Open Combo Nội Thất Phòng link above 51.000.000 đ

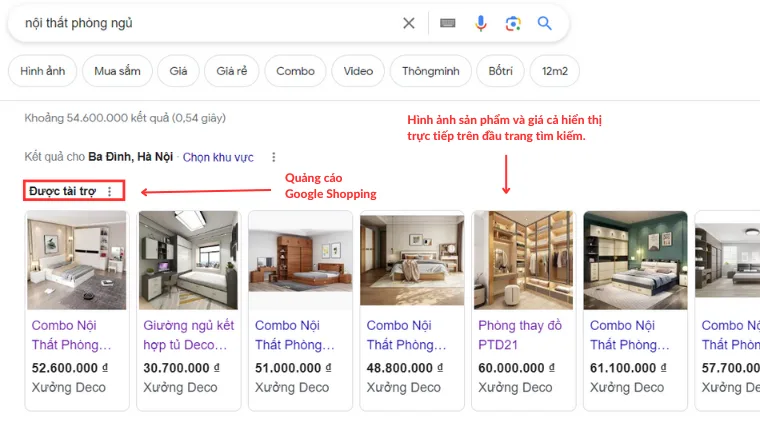tap(295, 335)
